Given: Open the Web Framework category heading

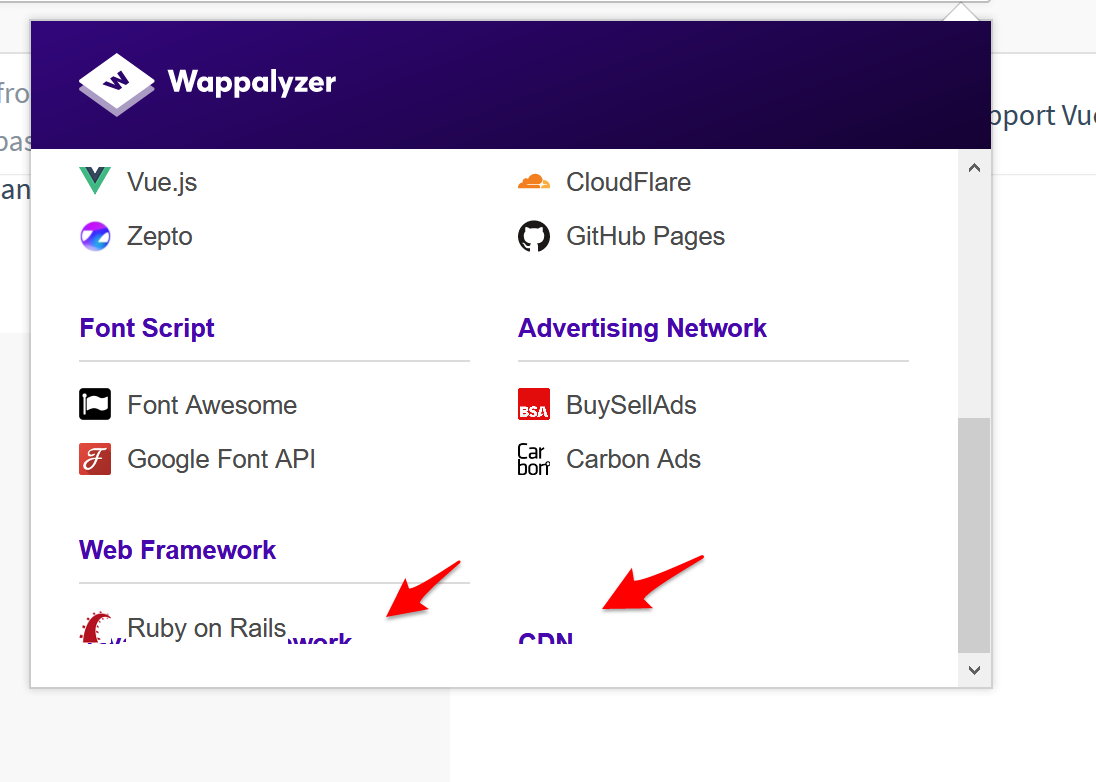Looking at the screenshot, I should pos(178,550).
